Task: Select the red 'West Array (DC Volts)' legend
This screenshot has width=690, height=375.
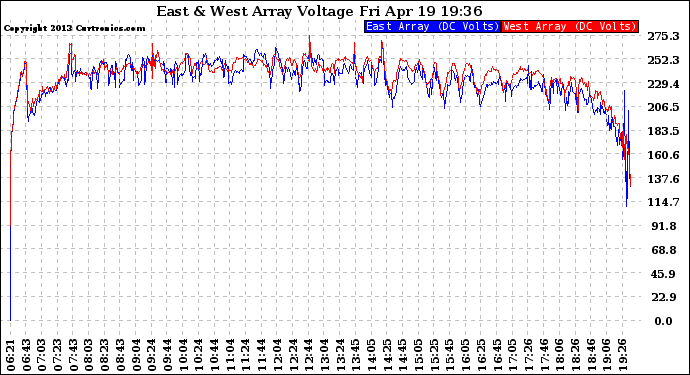Action: pos(570,26)
